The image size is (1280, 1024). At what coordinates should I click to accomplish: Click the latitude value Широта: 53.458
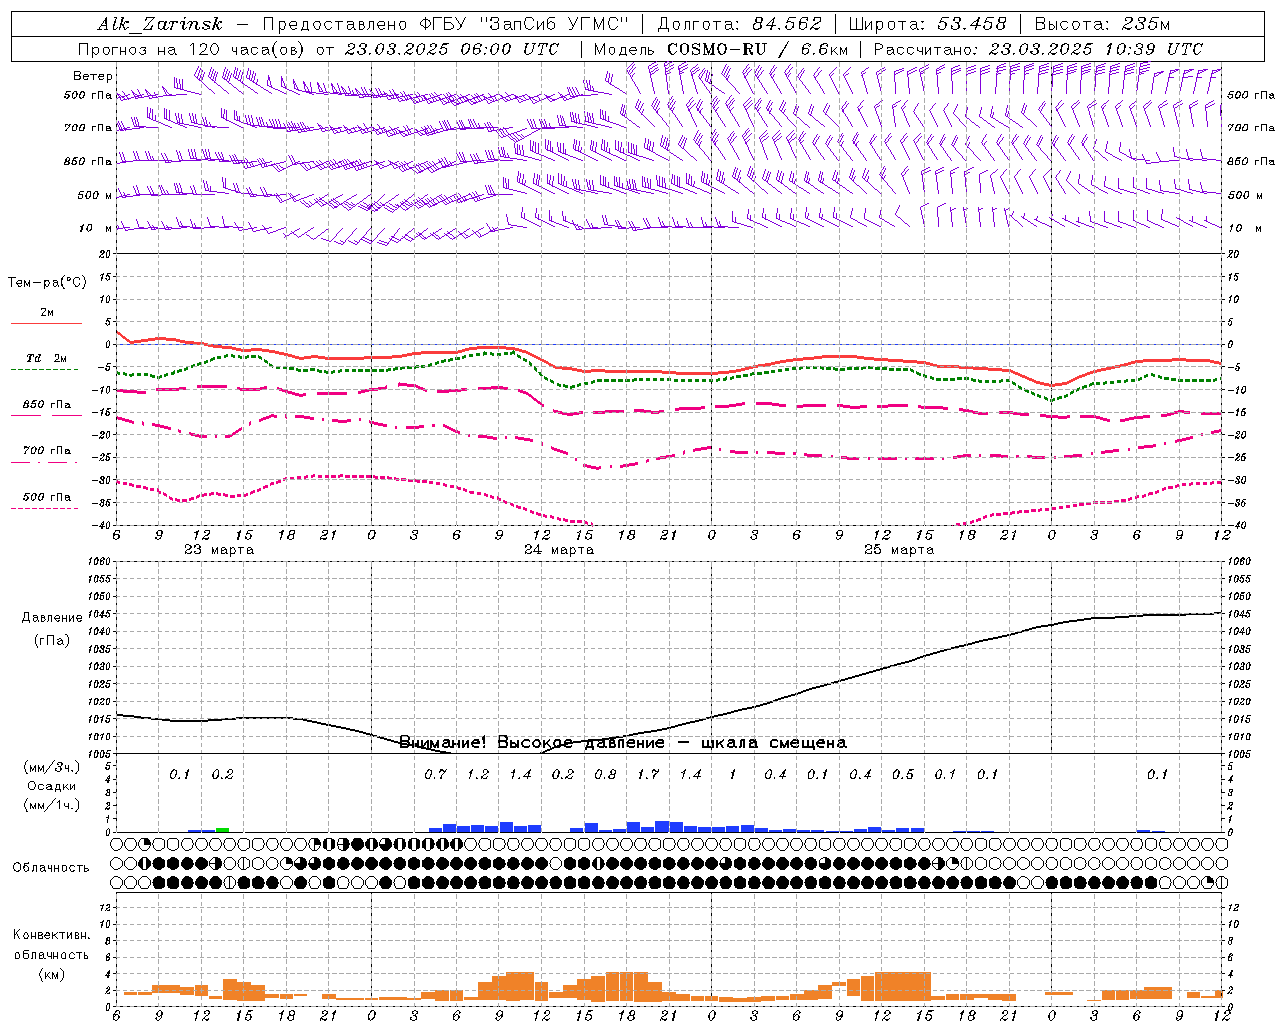click(x=927, y=24)
